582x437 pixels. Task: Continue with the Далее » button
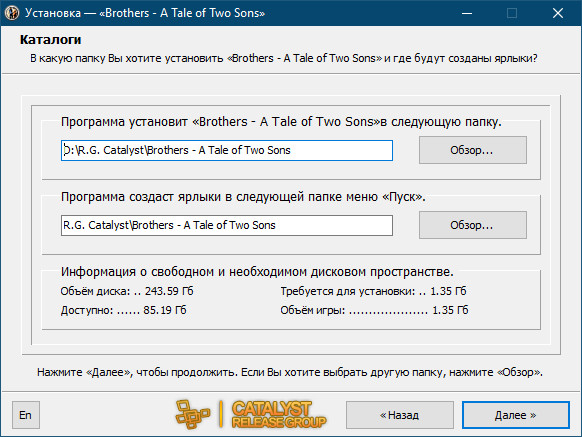click(x=516, y=415)
